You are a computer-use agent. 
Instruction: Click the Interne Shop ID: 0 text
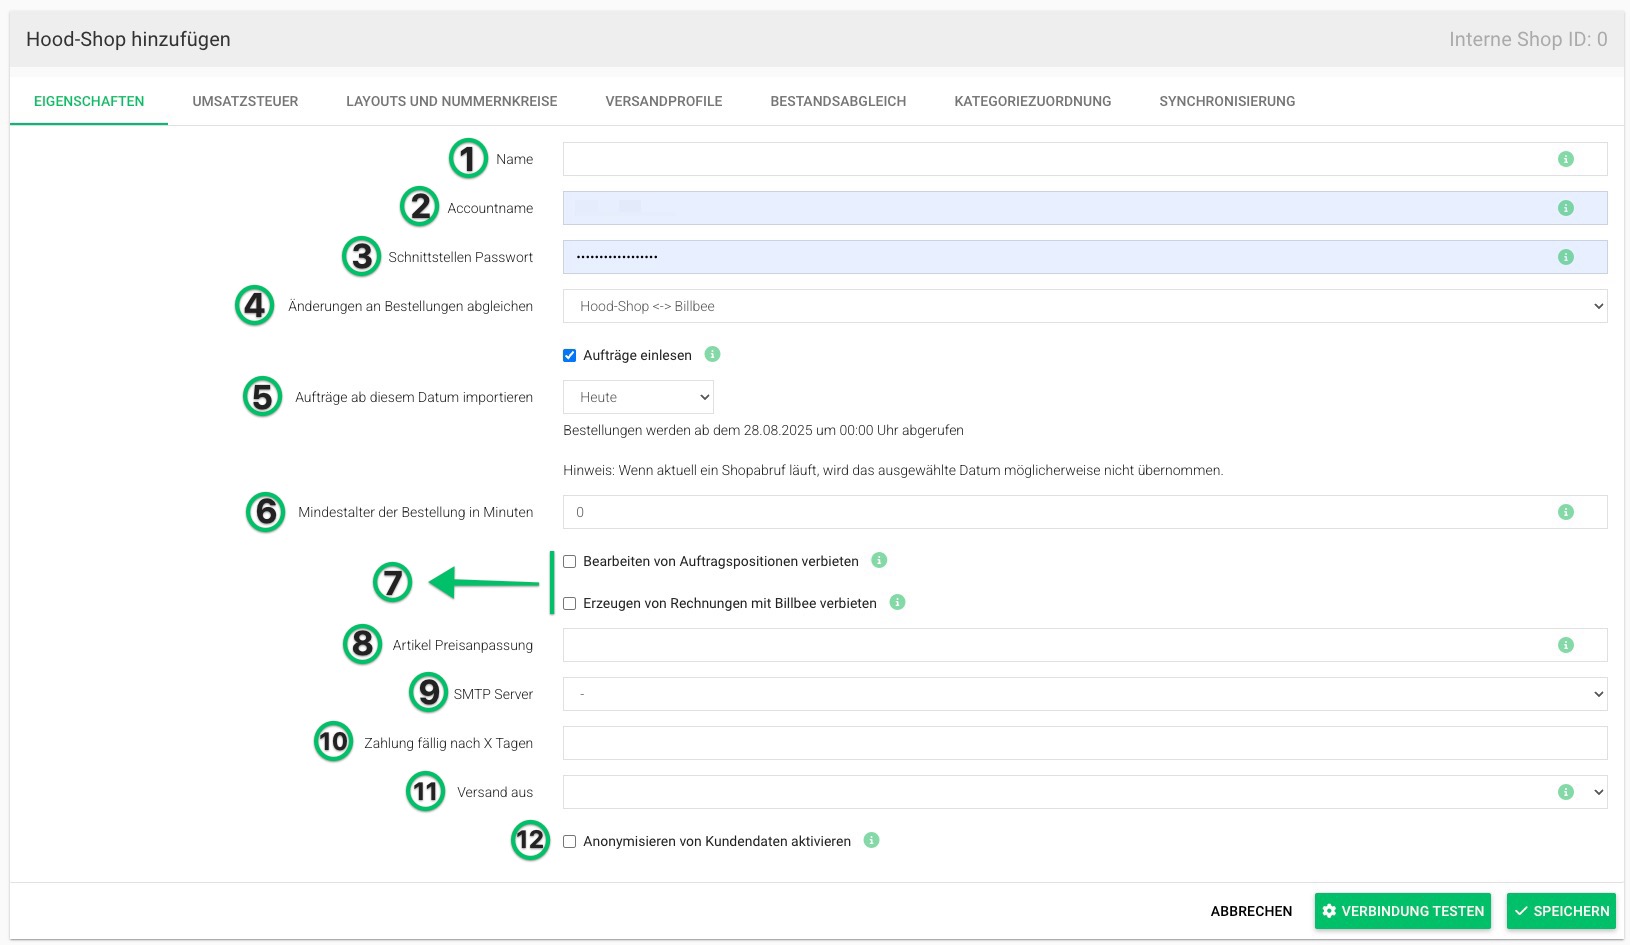click(x=1528, y=39)
